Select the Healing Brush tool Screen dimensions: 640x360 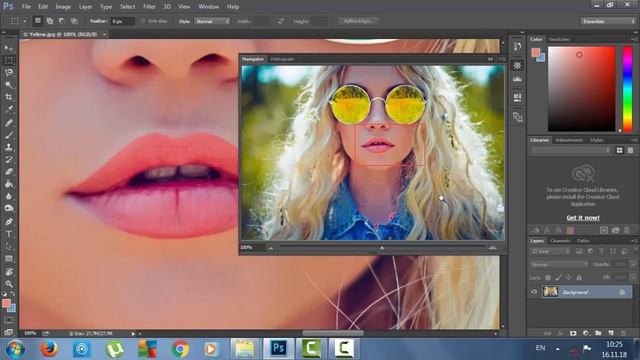(9, 122)
